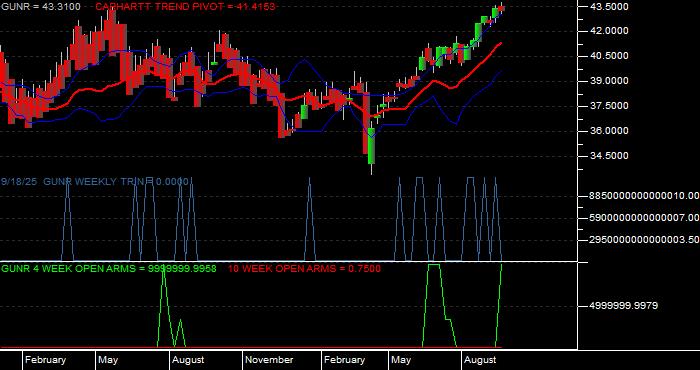Click the first August timeline marker

188,360
